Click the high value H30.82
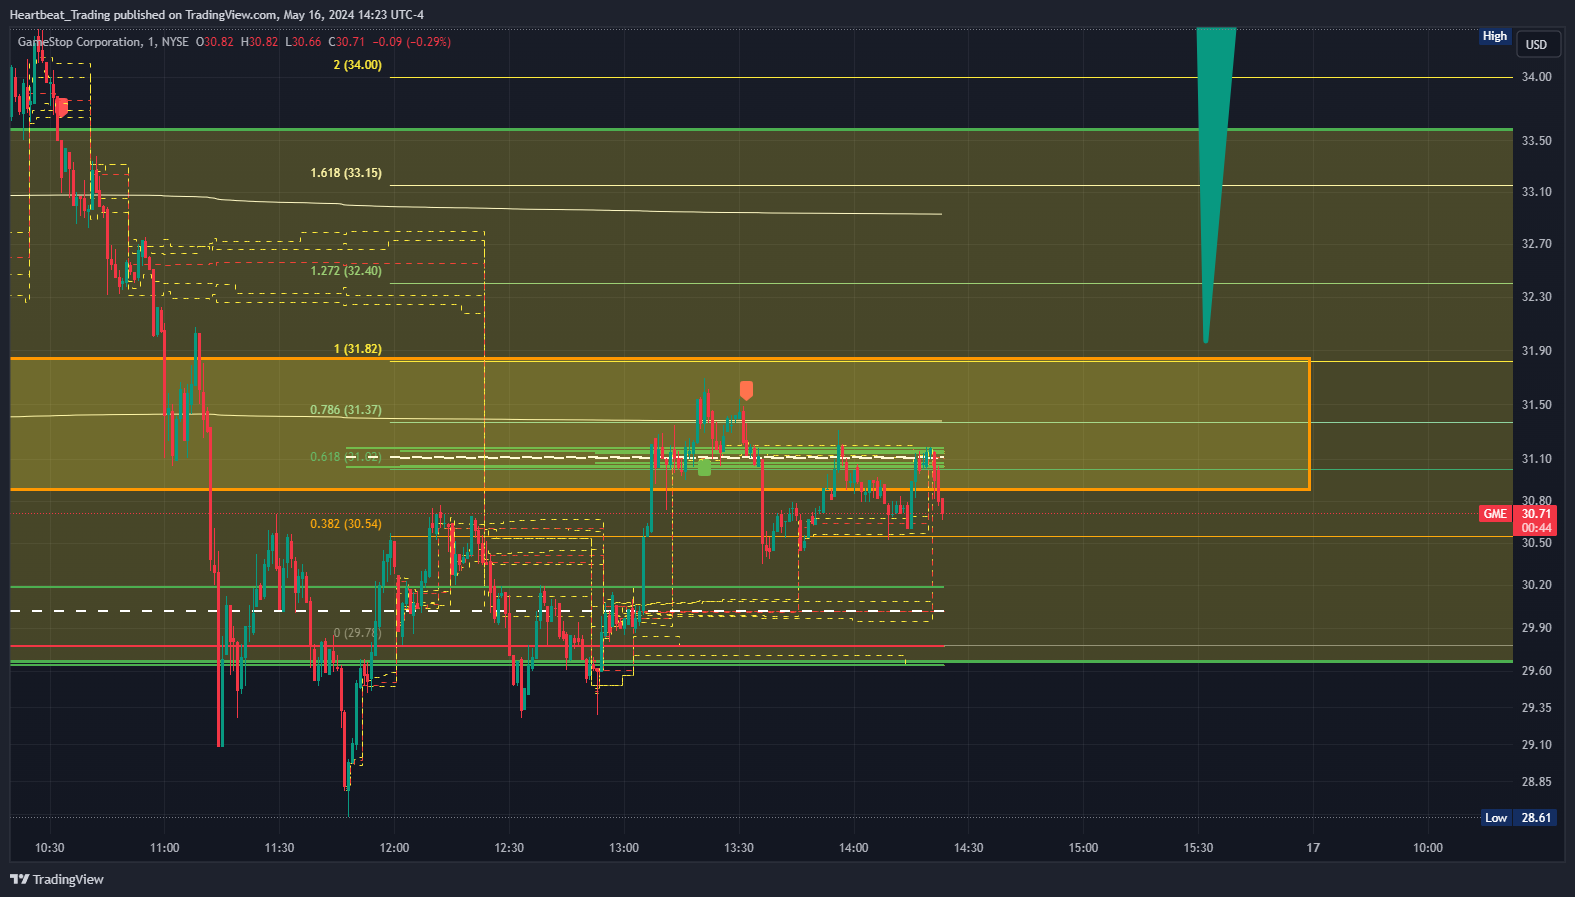Image resolution: width=1575 pixels, height=897 pixels. coord(260,42)
